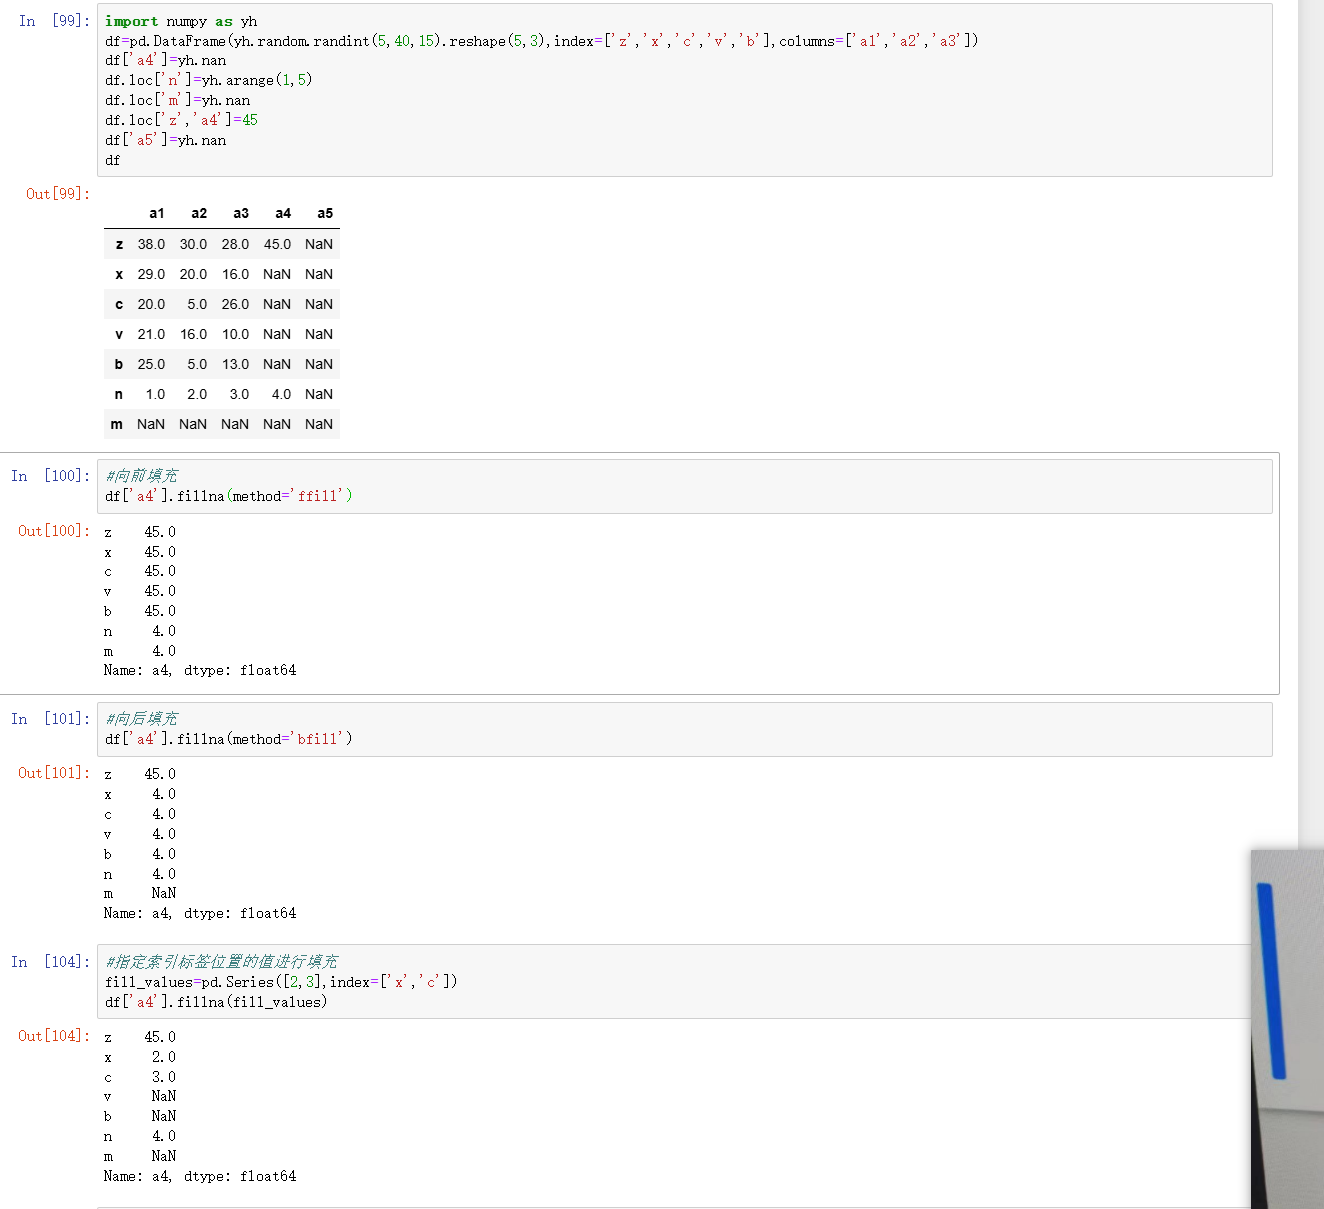Click the In [104] prompt label

point(50,962)
